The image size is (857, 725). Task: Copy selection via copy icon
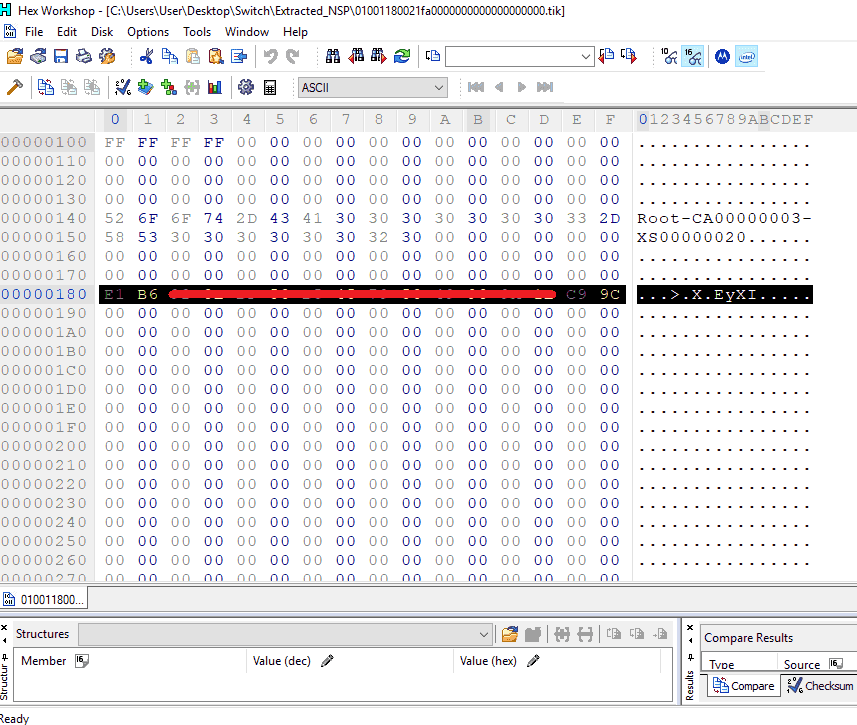coord(169,56)
